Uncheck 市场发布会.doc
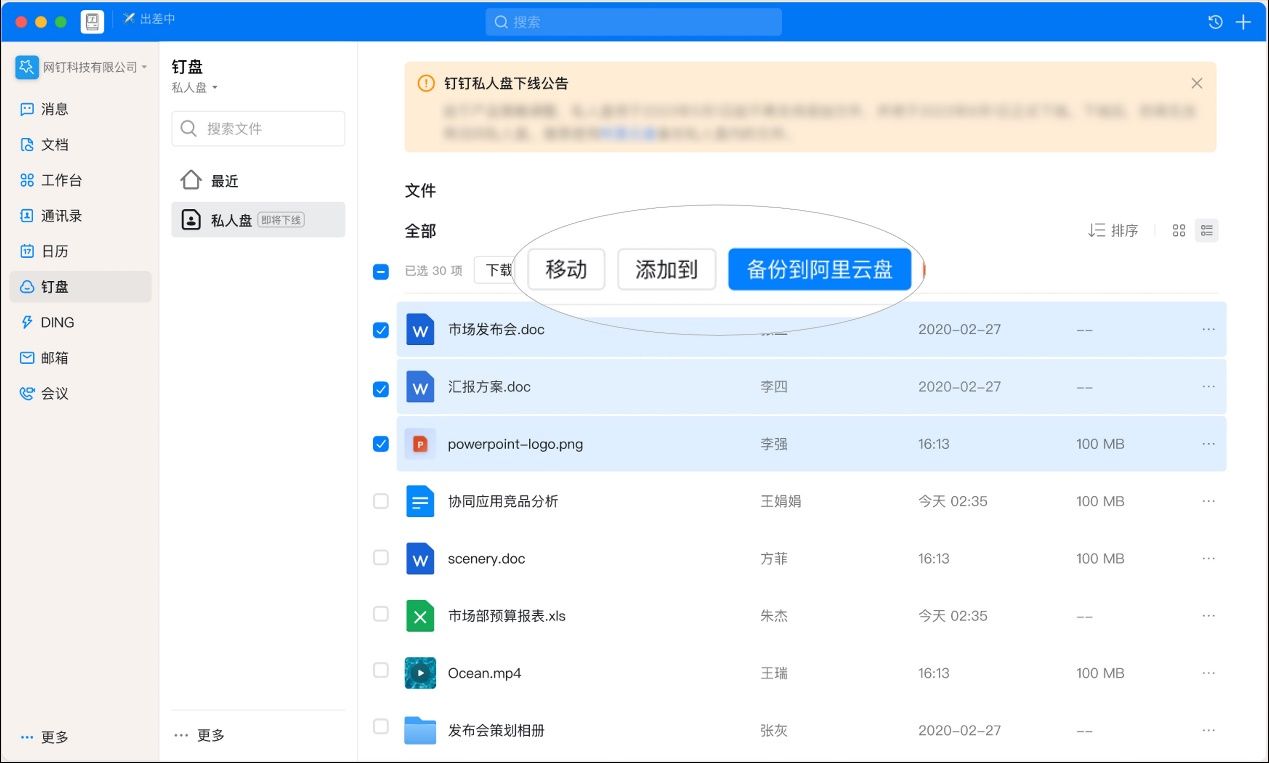 coord(381,329)
